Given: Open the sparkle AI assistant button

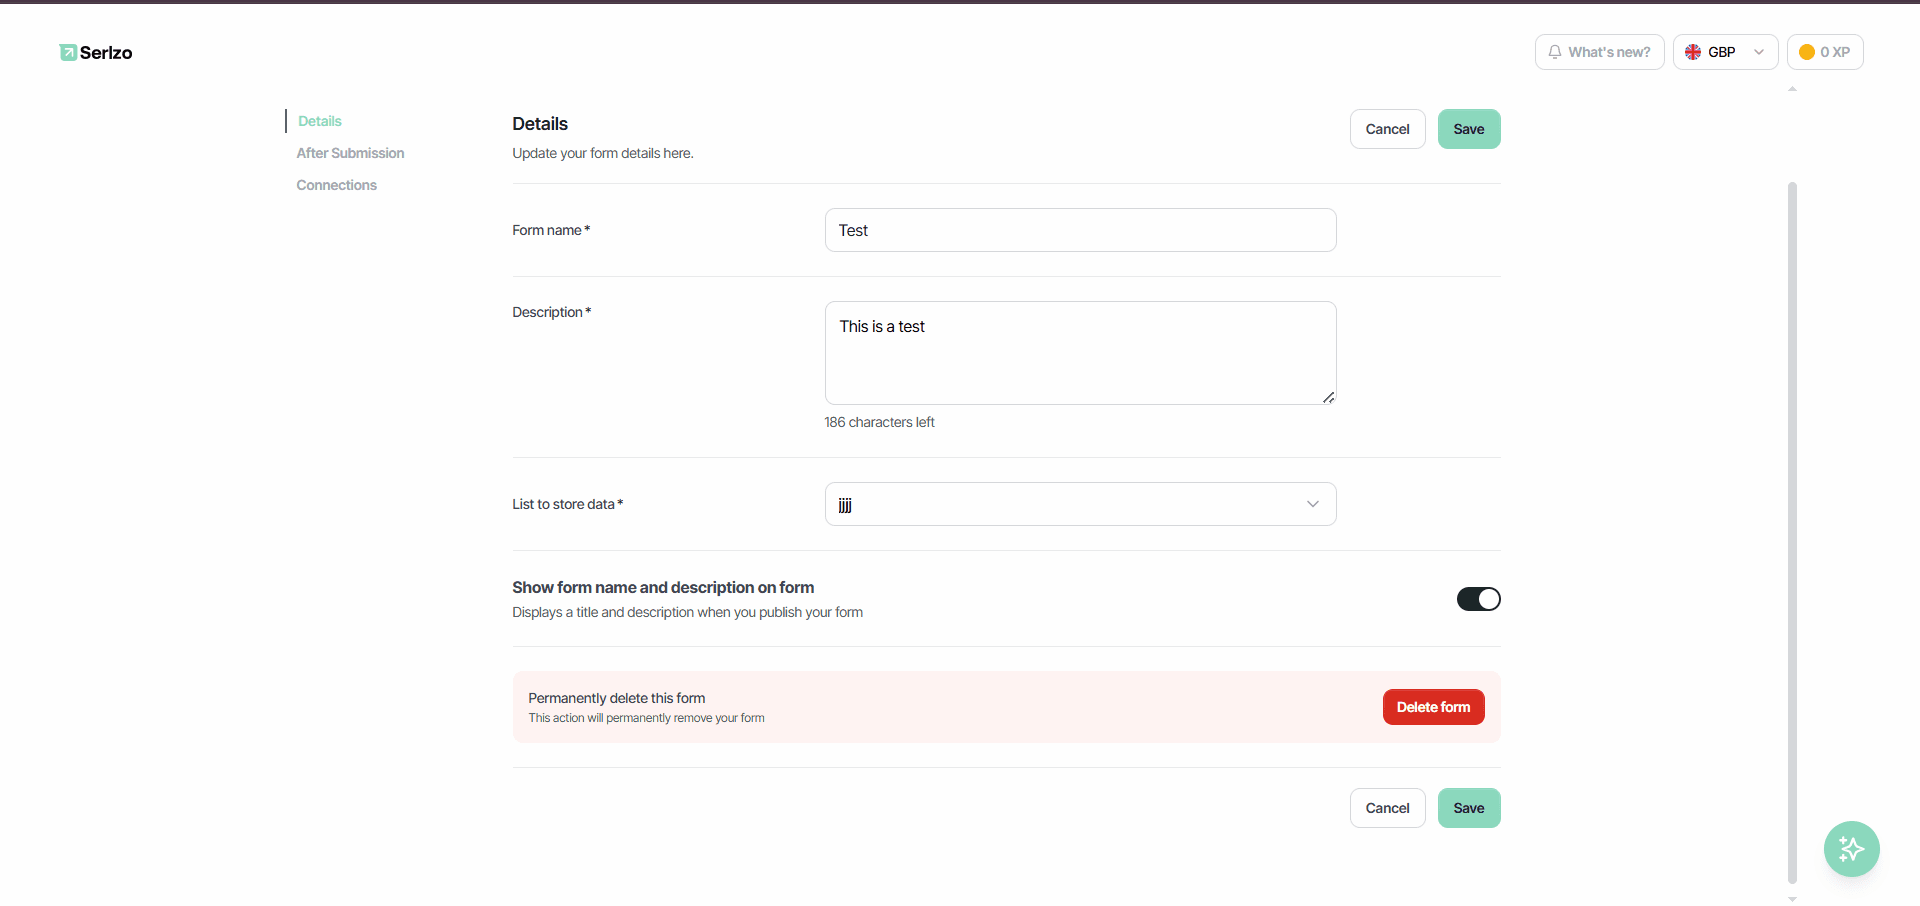Looking at the screenshot, I should click(x=1851, y=849).
